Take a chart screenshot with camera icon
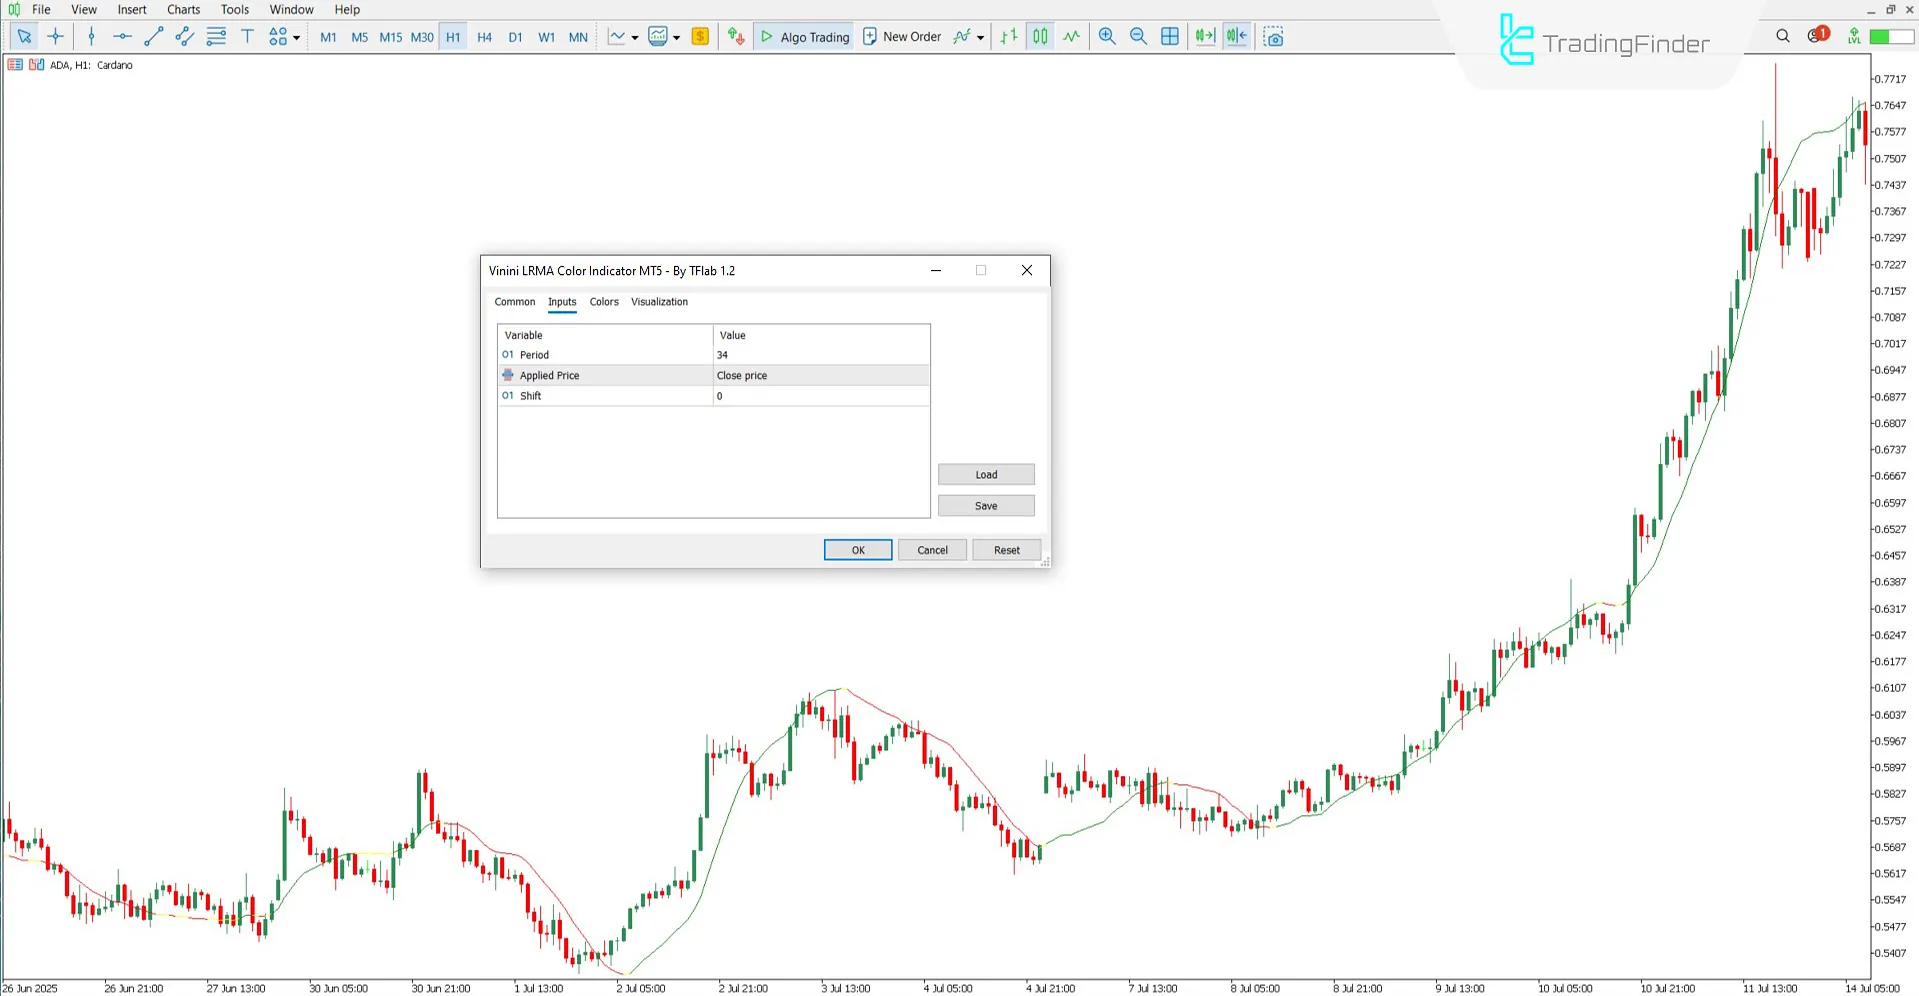Screen dimensions: 1919x996 coord(1273,37)
